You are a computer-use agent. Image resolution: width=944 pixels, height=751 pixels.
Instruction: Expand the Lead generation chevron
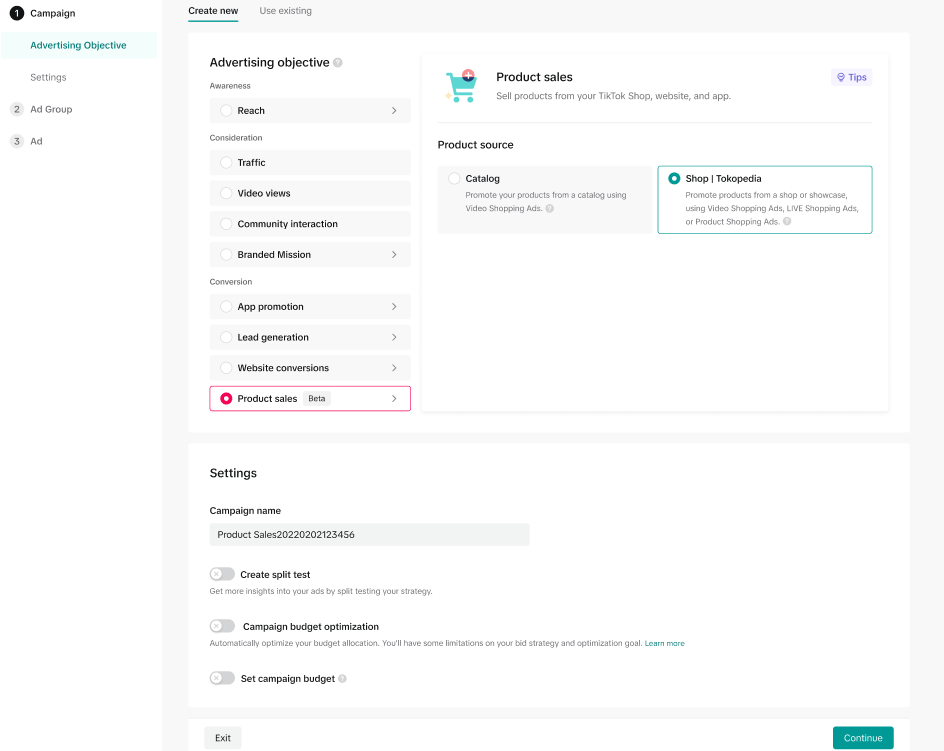coord(394,338)
